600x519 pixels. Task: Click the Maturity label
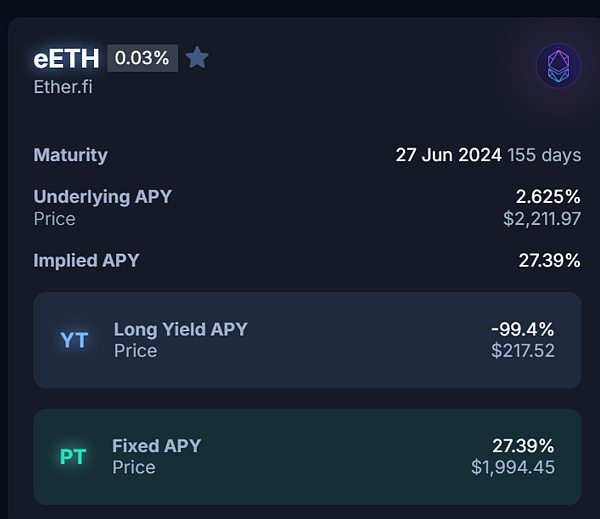(x=70, y=155)
